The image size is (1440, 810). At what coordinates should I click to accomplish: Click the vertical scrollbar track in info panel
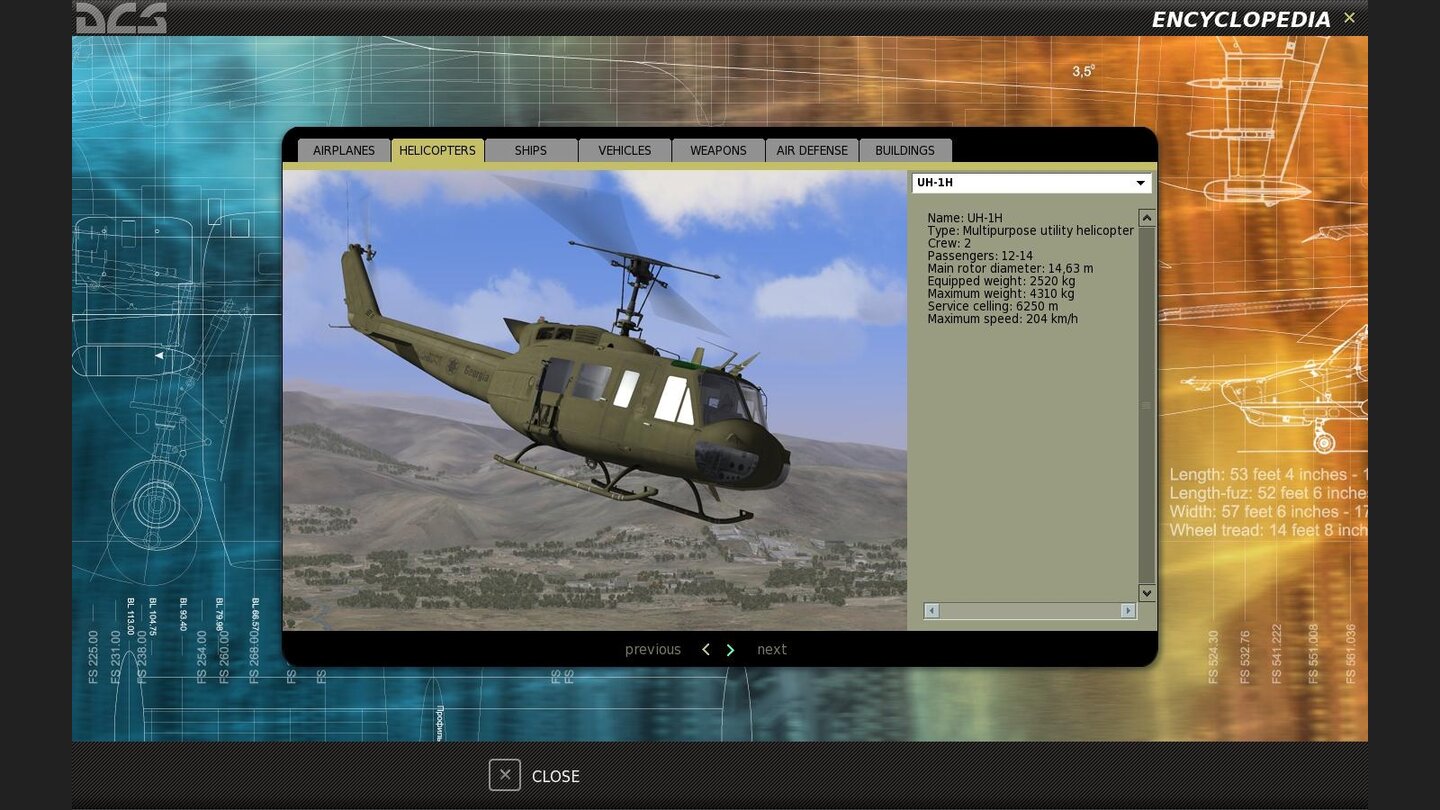(x=1147, y=405)
